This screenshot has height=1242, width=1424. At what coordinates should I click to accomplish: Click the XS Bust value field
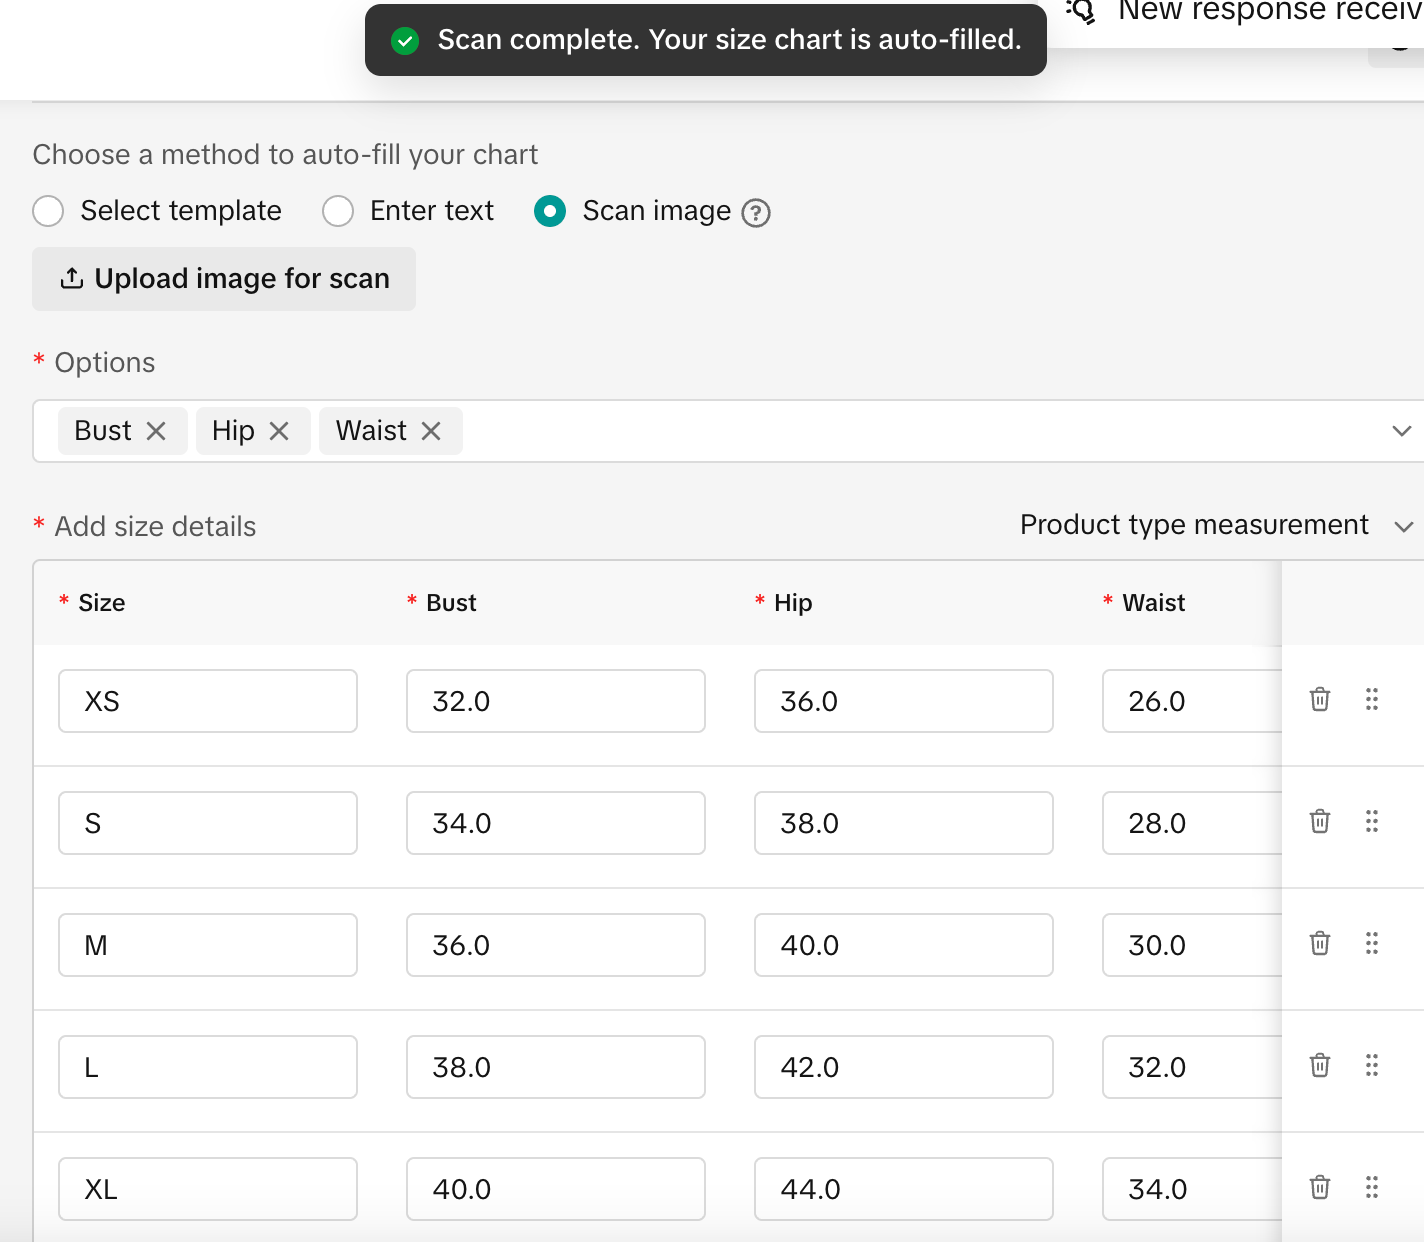click(555, 701)
